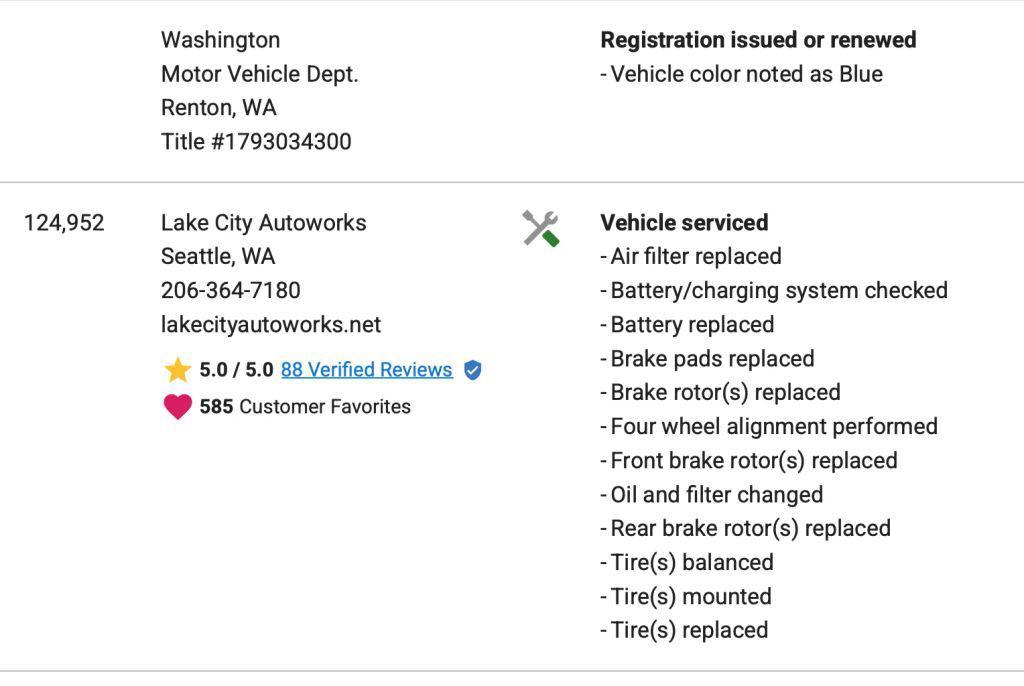Click the Air filter replaced item
The image size is (1024, 686).
691,256
